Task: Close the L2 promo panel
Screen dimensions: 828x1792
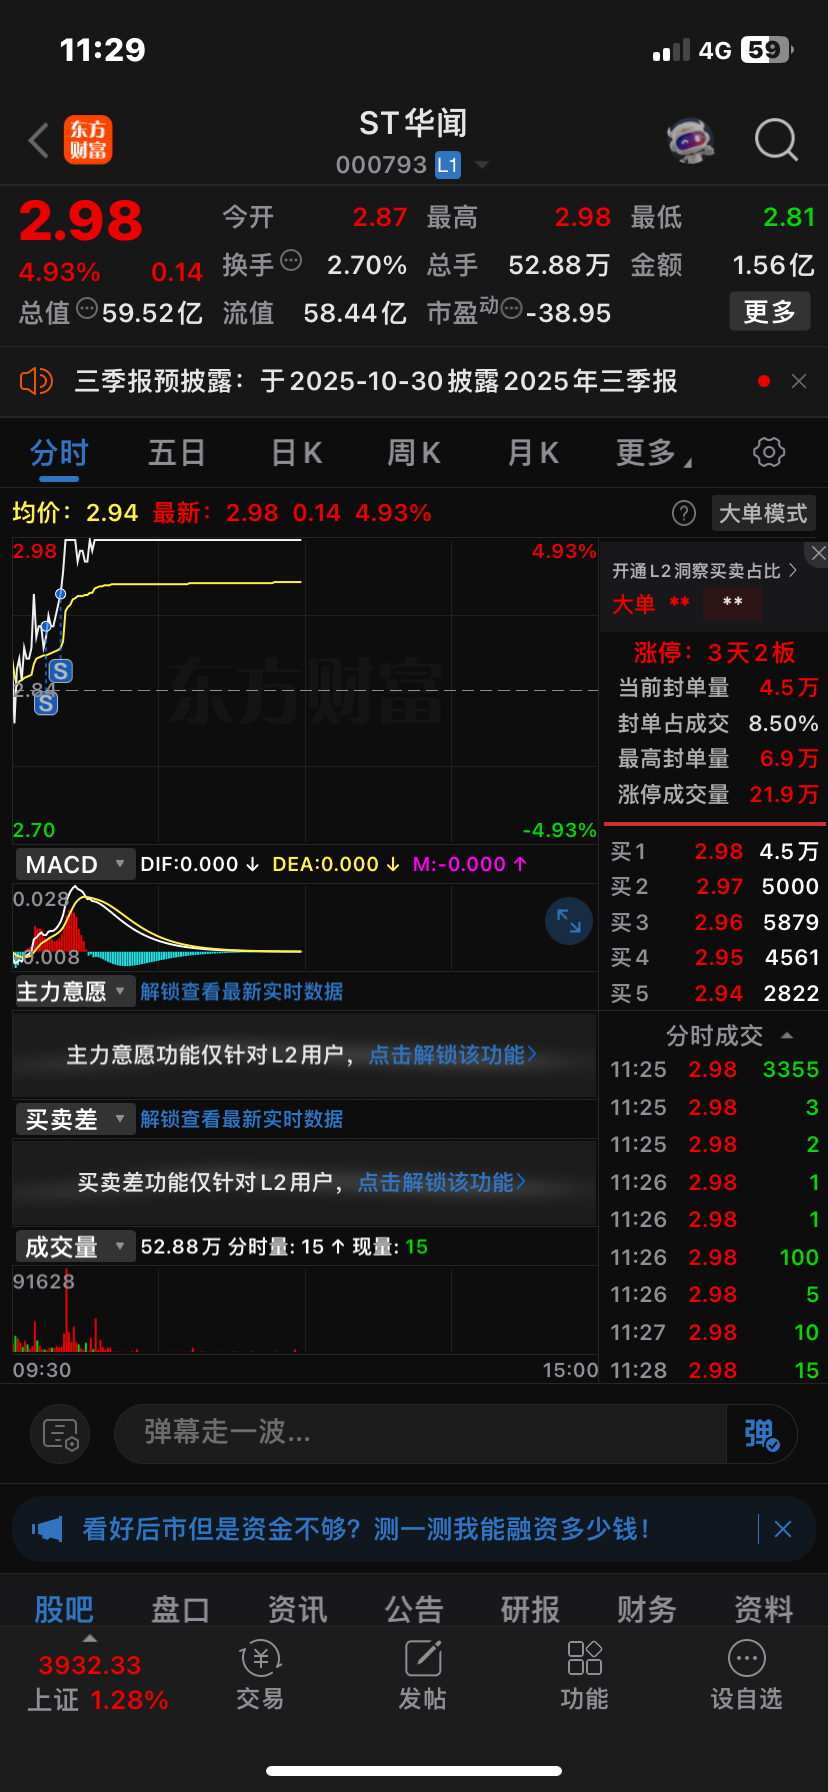Action: point(818,553)
